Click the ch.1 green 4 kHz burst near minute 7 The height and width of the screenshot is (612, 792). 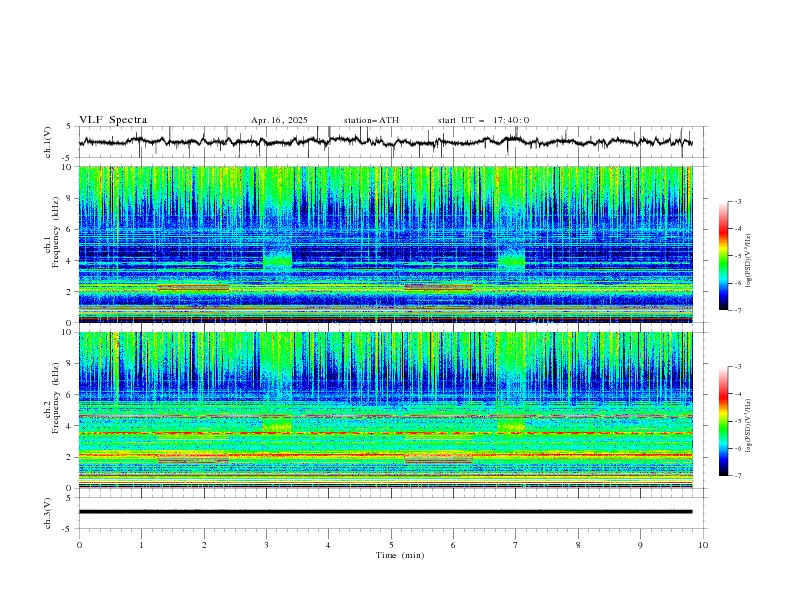click(x=511, y=259)
